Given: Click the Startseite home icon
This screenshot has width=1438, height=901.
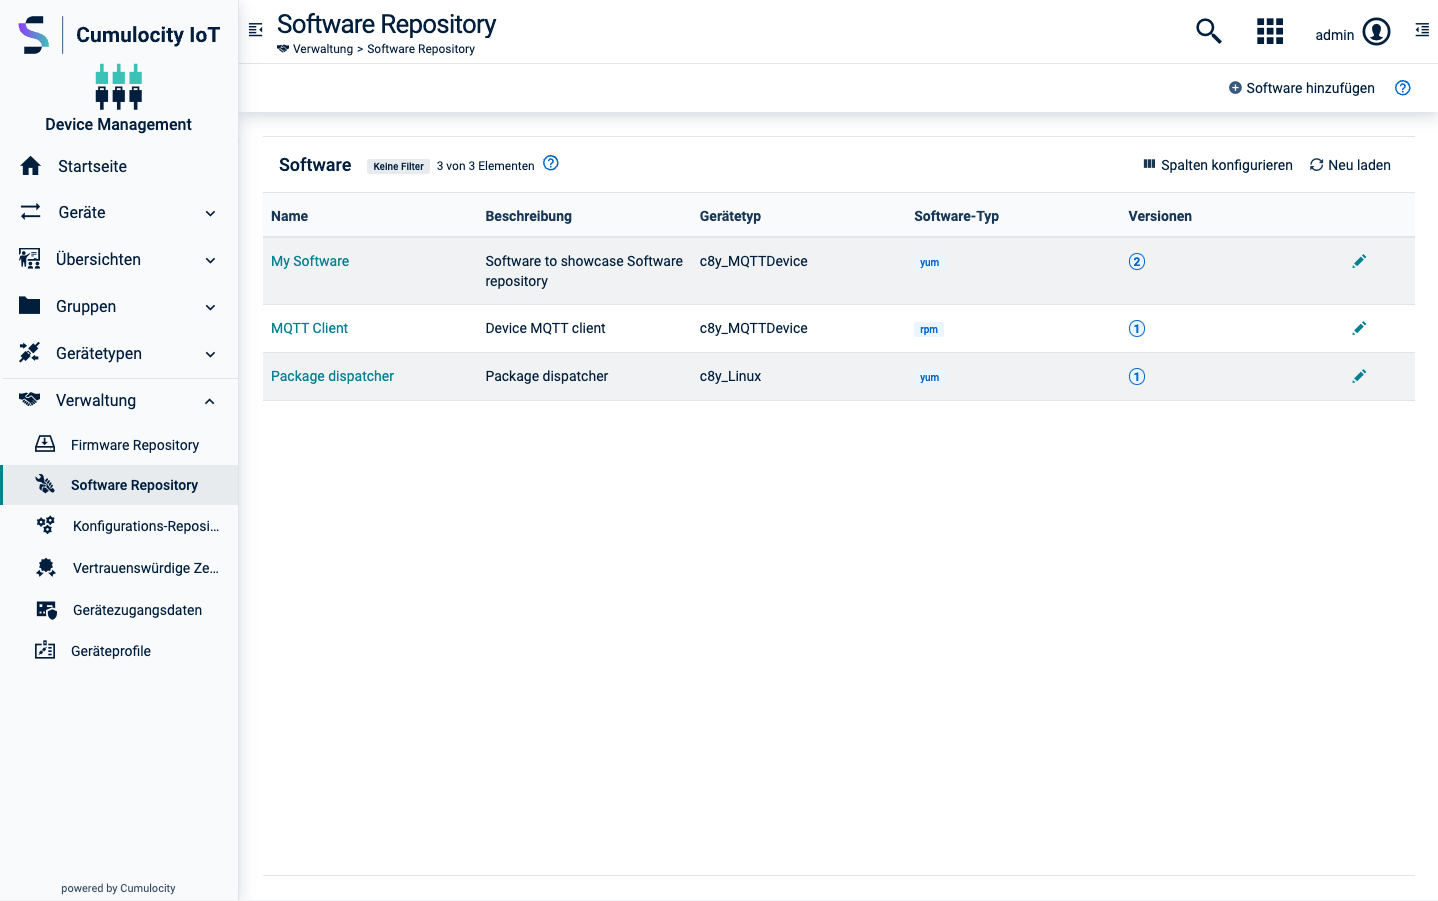Looking at the screenshot, I should (31, 166).
